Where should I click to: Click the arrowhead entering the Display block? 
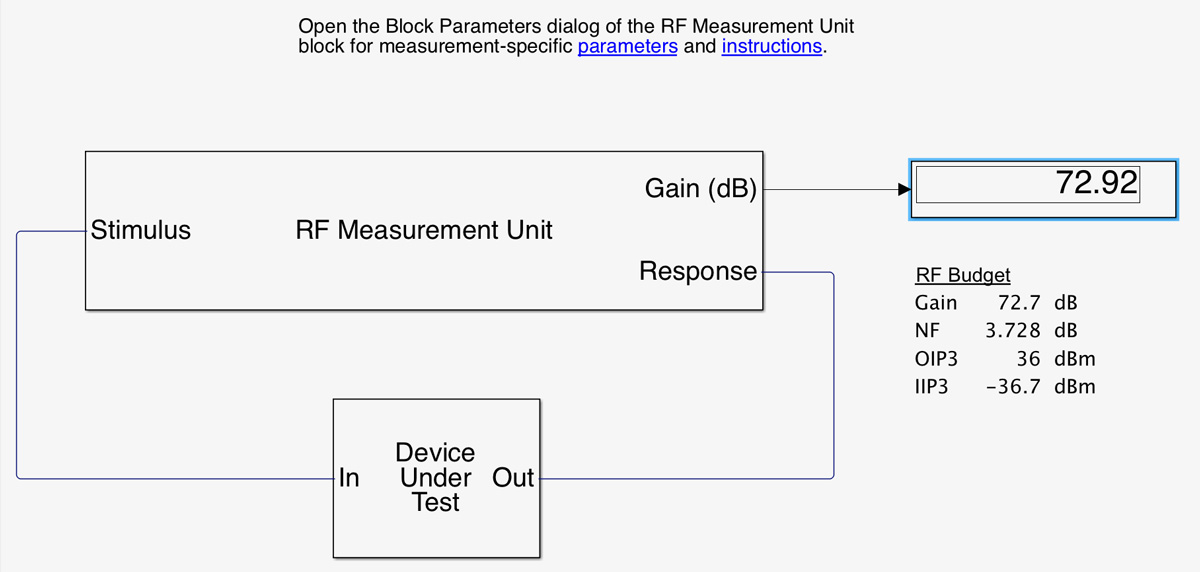tap(903, 189)
